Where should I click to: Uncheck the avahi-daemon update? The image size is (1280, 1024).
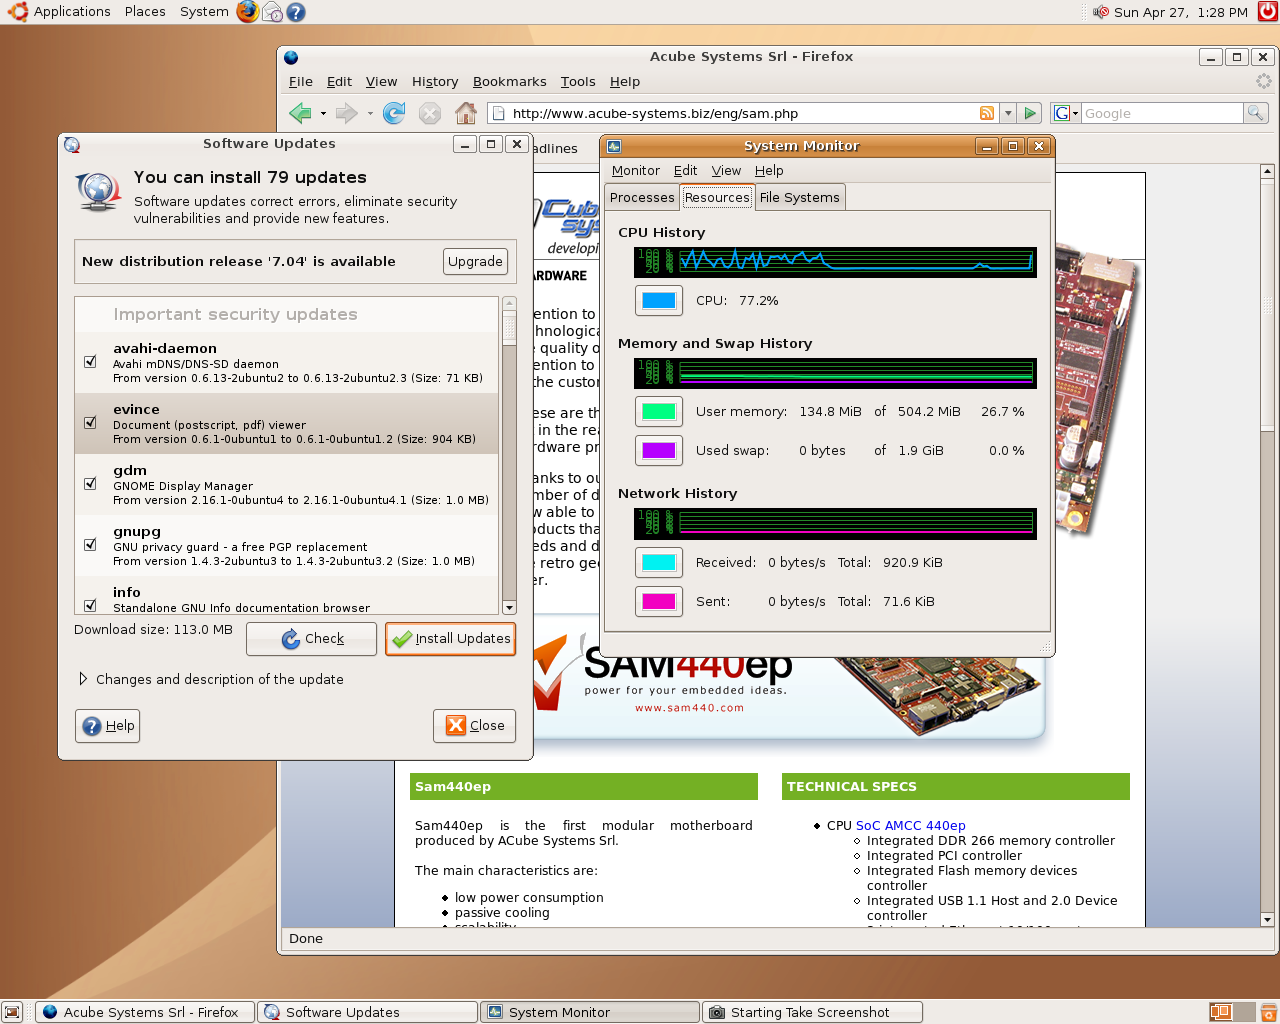pos(90,362)
